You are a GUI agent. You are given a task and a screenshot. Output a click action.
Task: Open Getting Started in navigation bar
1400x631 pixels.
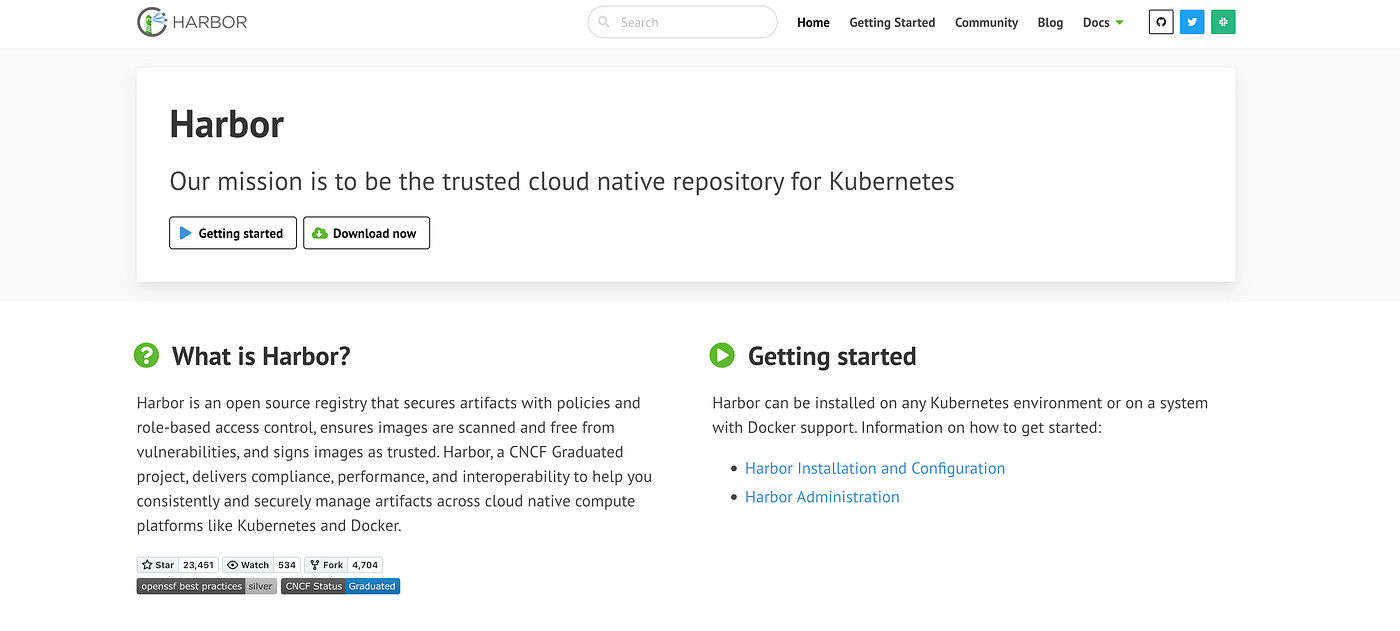click(x=892, y=22)
